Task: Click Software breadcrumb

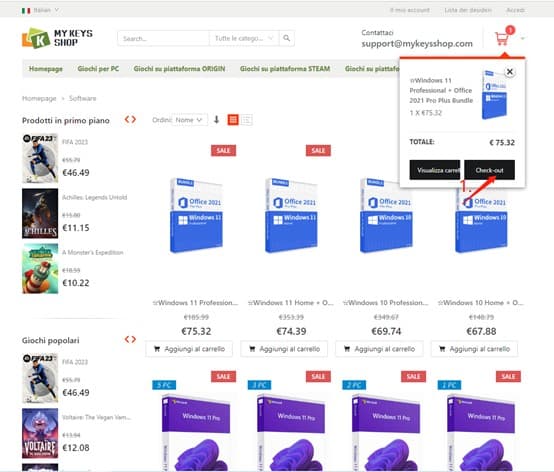Action: (82, 98)
